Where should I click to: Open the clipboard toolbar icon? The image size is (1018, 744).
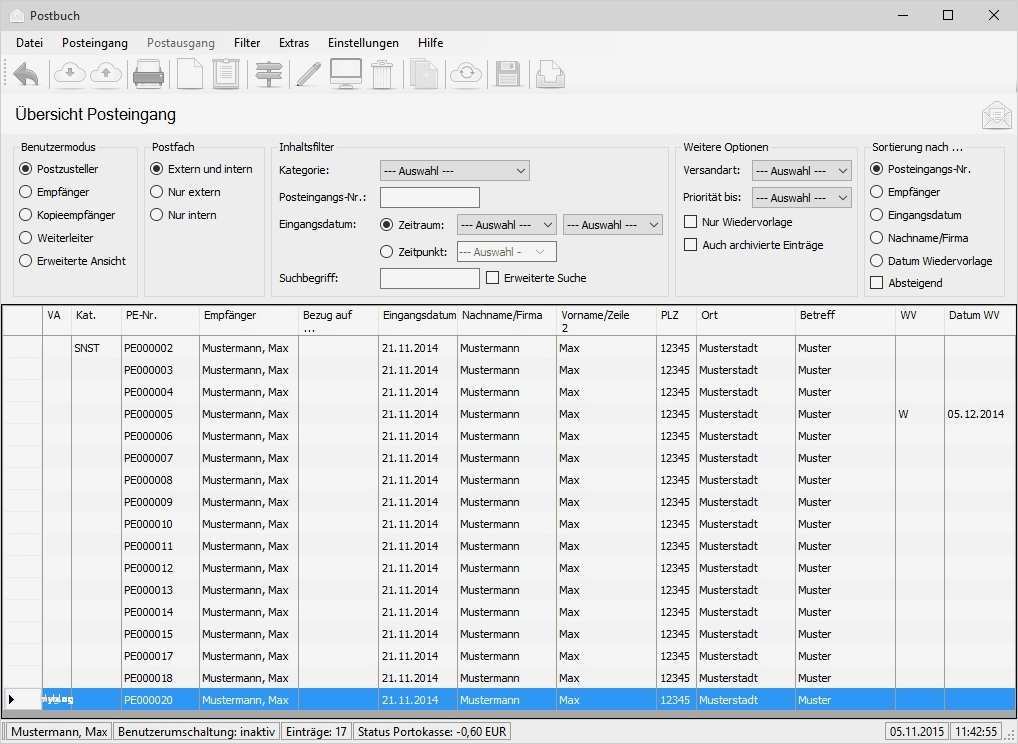pyautogui.click(x=226, y=73)
